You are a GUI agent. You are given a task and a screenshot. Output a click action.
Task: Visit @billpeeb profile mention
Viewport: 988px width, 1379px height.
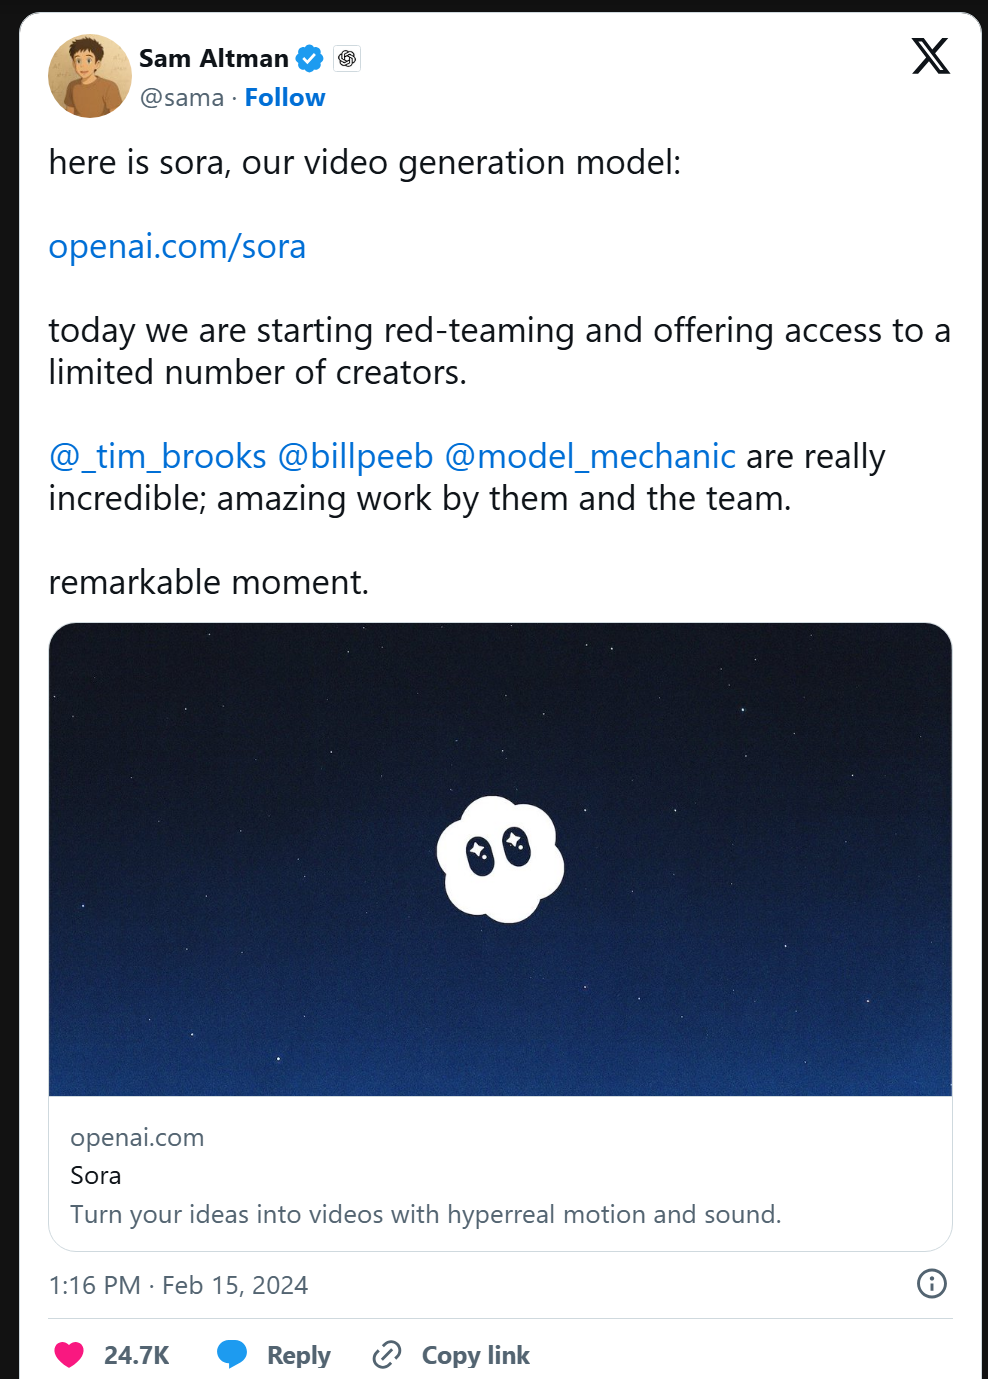point(355,456)
